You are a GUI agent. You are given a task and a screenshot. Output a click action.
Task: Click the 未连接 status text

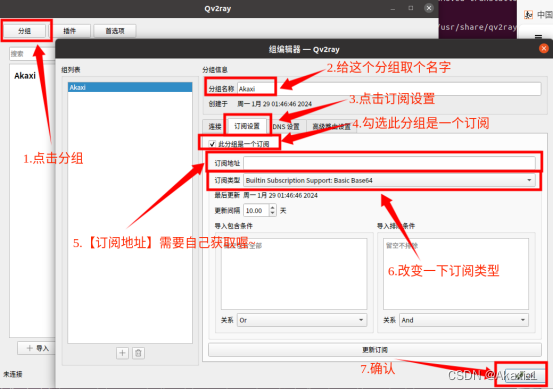(x=13, y=374)
